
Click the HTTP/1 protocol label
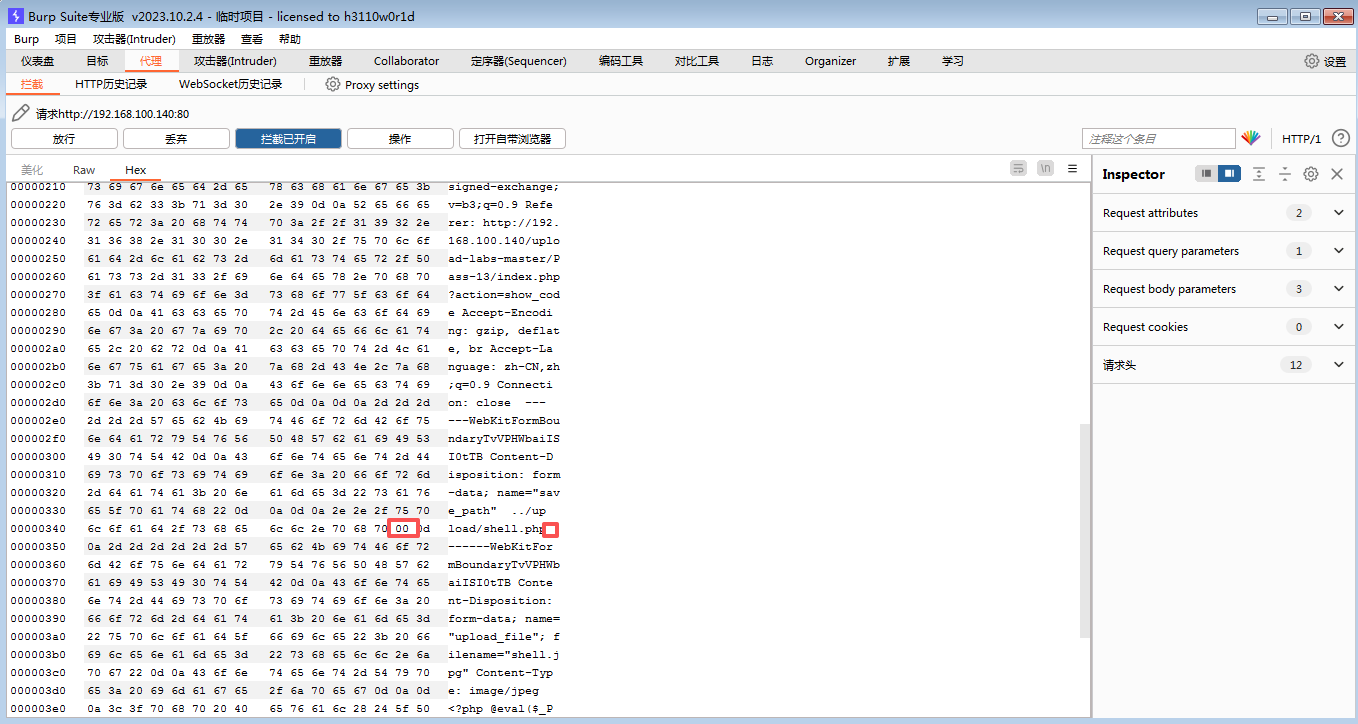1302,139
